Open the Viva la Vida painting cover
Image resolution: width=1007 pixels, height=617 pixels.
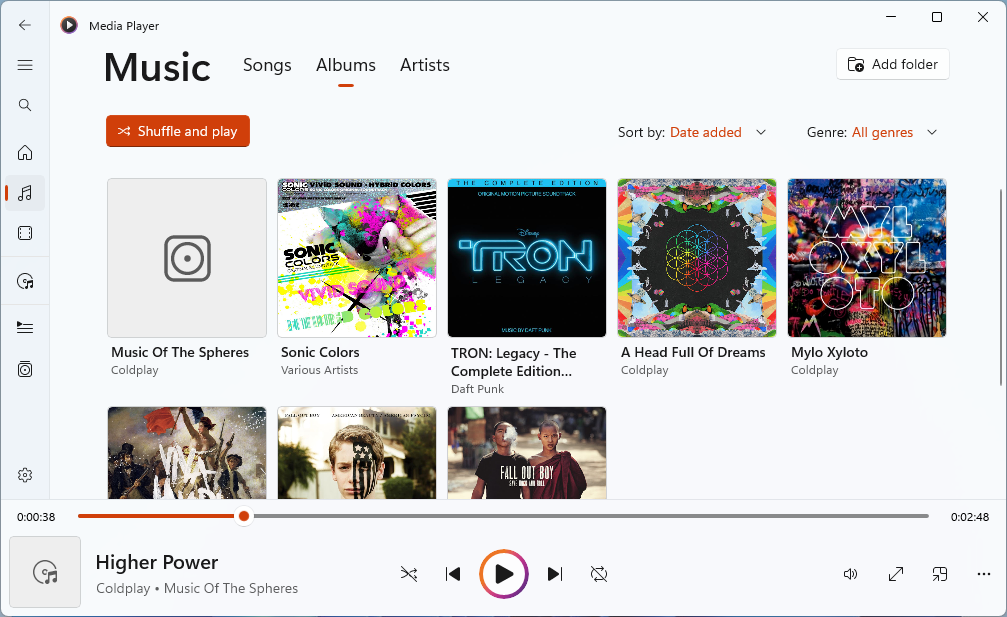187,453
